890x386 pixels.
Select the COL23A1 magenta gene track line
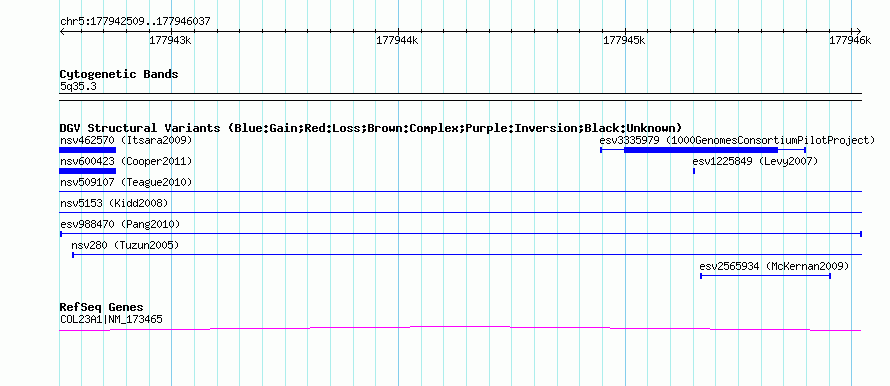[460, 328]
